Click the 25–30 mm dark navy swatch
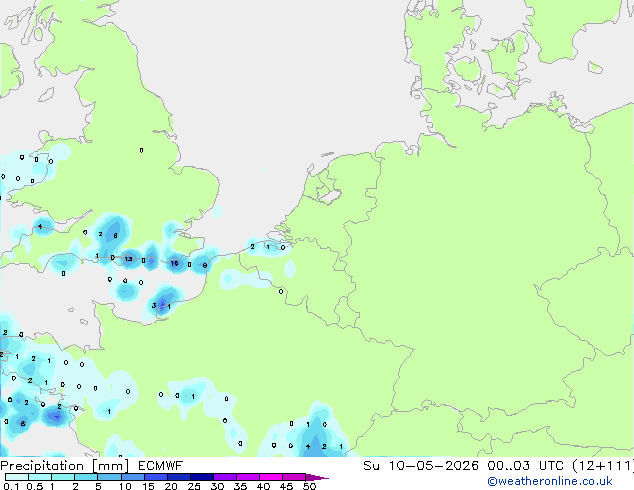 (x=202, y=477)
